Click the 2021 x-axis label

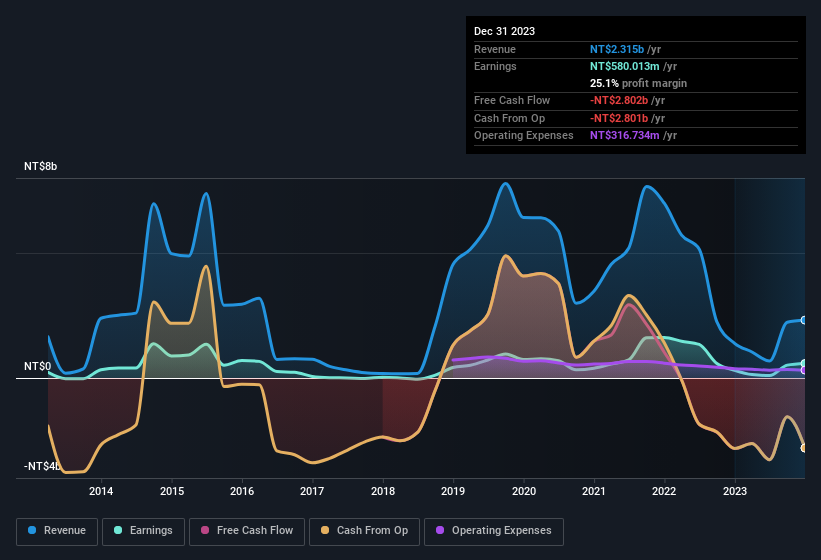tap(594, 491)
